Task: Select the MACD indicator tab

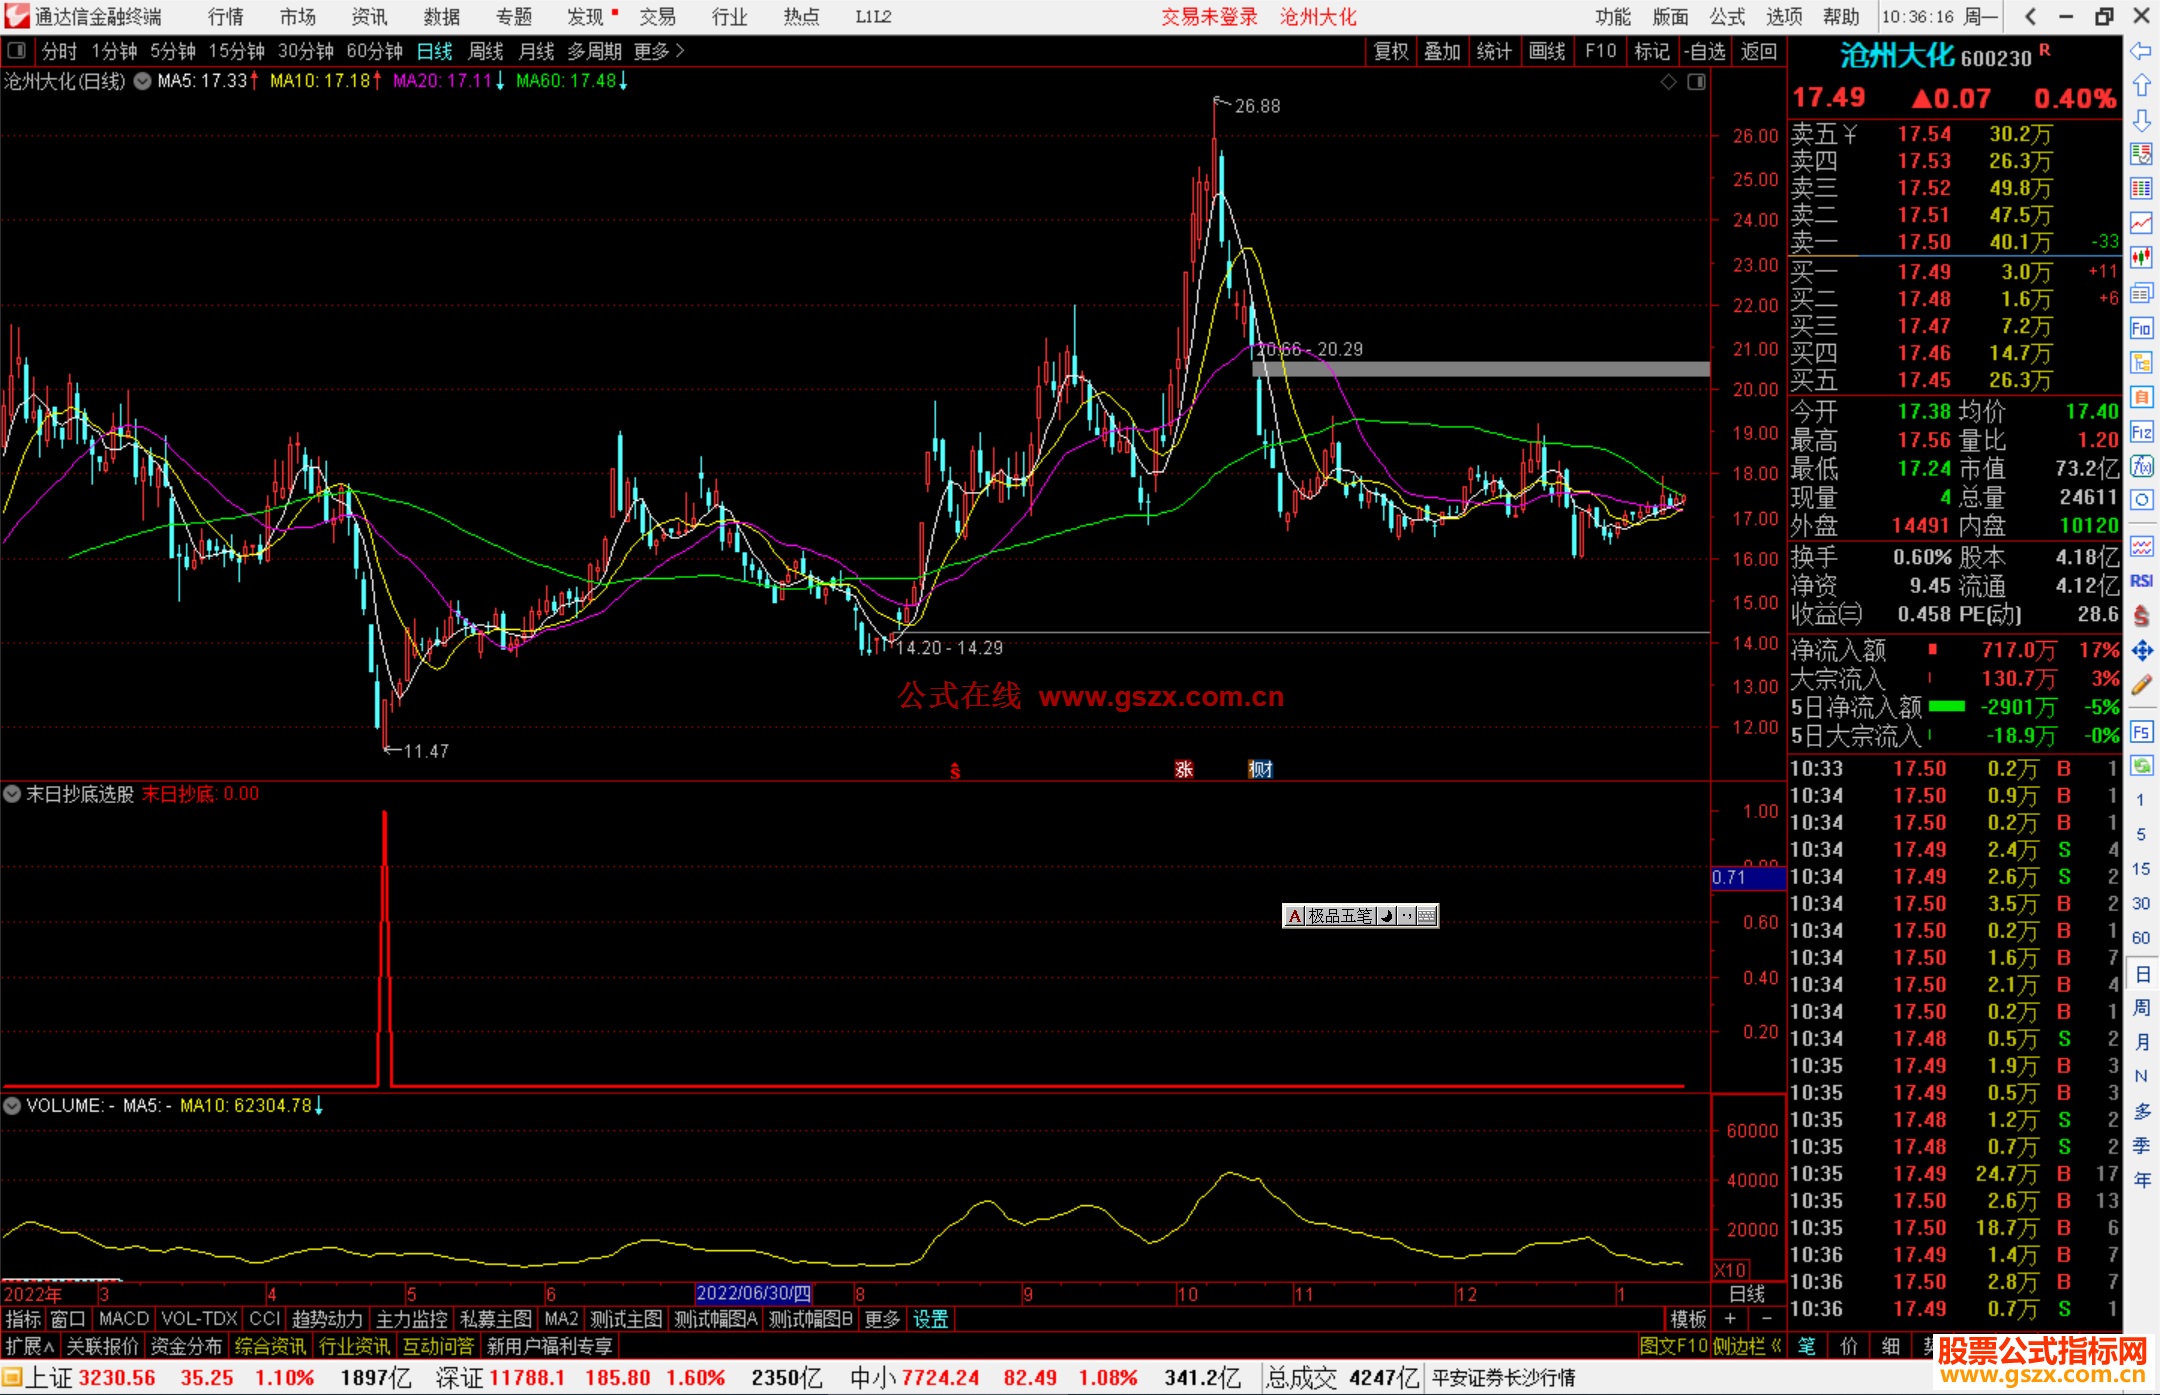Action: (123, 1319)
